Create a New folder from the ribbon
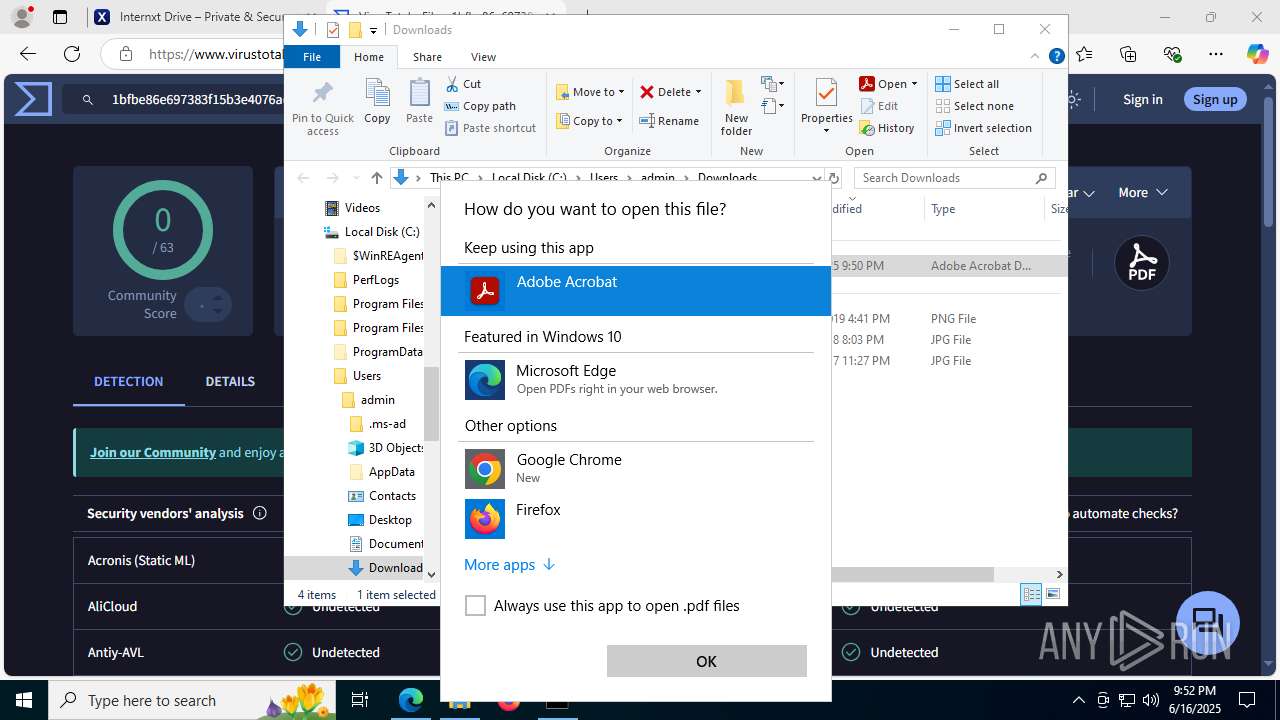Image resolution: width=1280 pixels, height=720 pixels. 736,106
